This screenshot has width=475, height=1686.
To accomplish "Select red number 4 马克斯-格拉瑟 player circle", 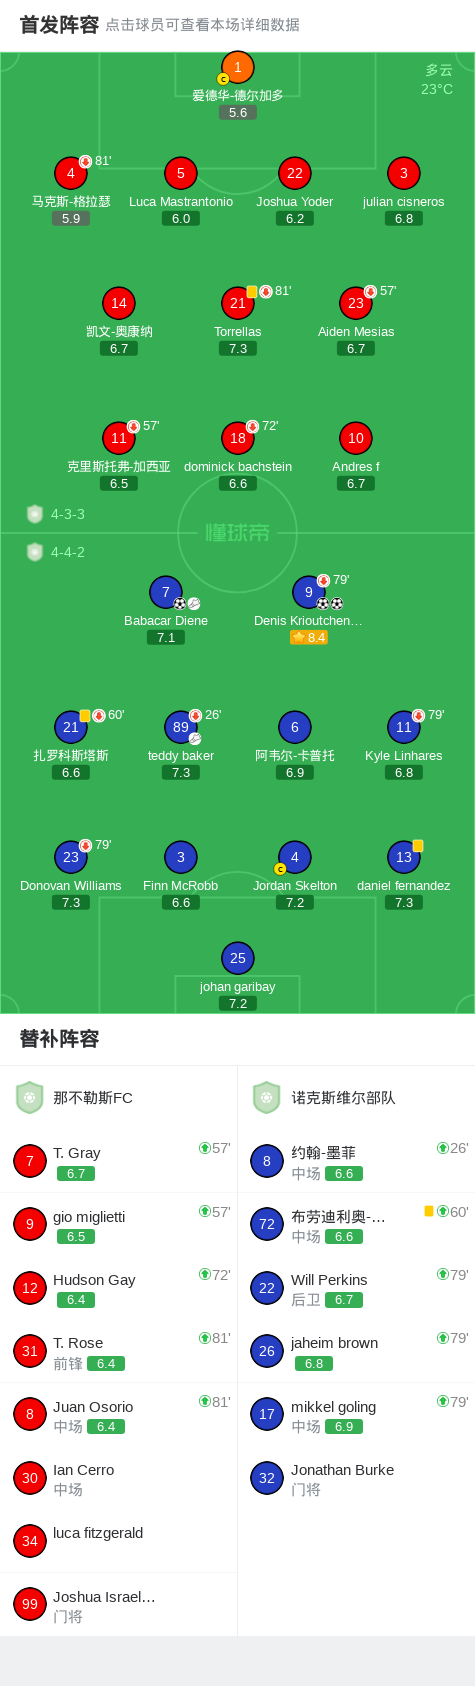I will 71,173.
